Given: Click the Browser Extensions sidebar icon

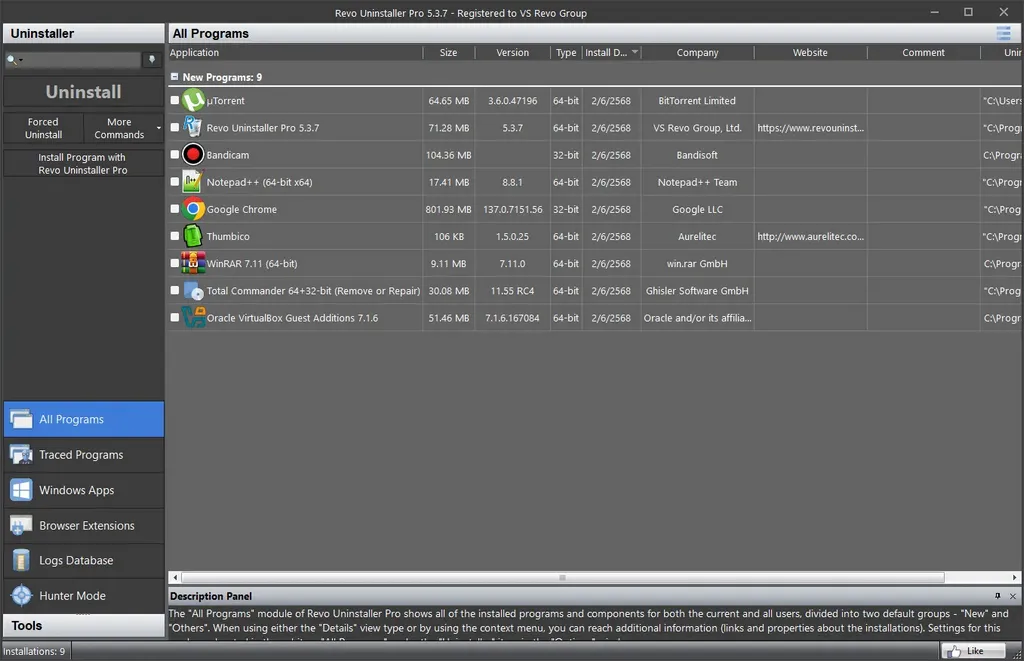Looking at the screenshot, I should pos(21,525).
